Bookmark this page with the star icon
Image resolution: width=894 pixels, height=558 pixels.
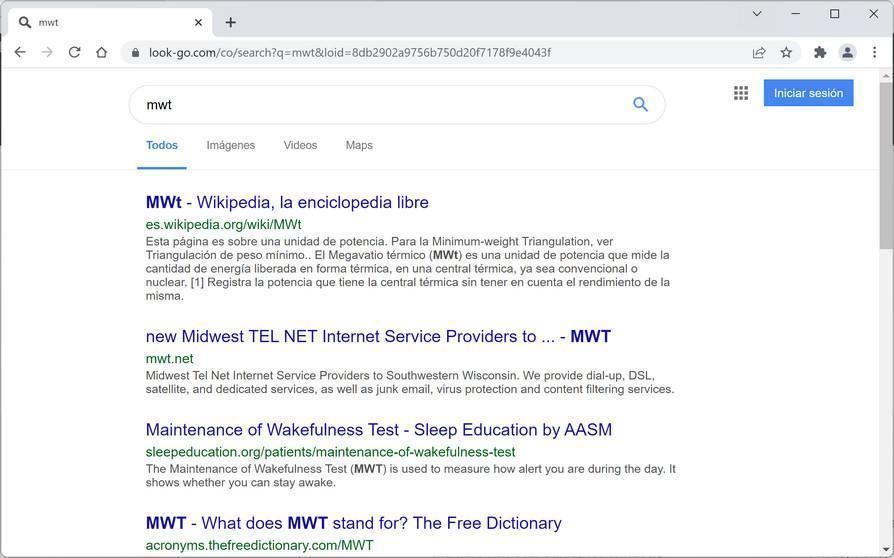point(786,52)
